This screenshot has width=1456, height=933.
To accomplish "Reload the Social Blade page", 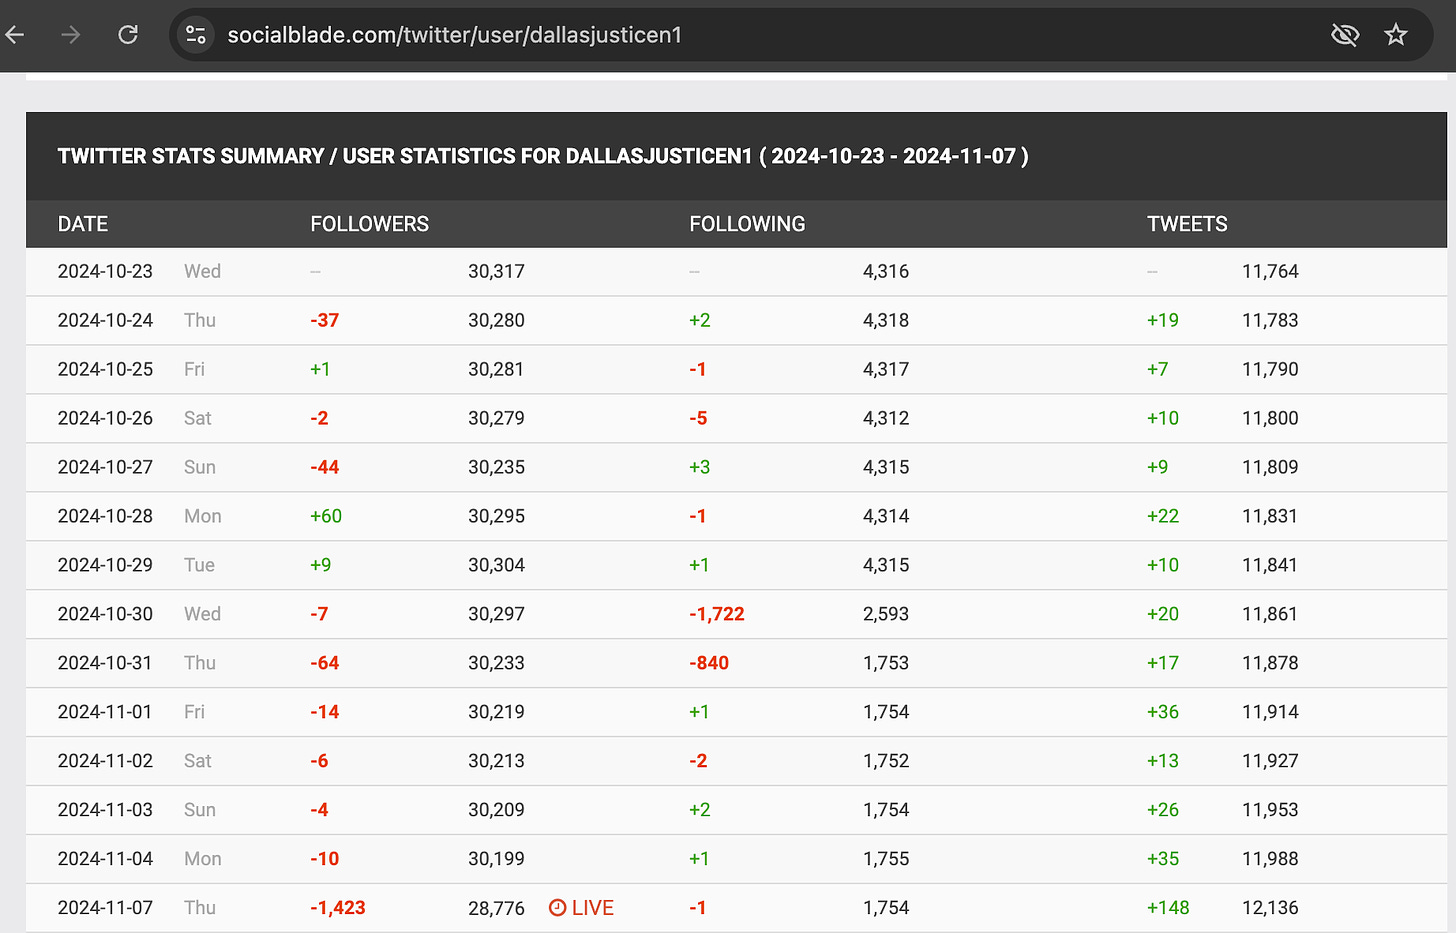I will [x=128, y=35].
